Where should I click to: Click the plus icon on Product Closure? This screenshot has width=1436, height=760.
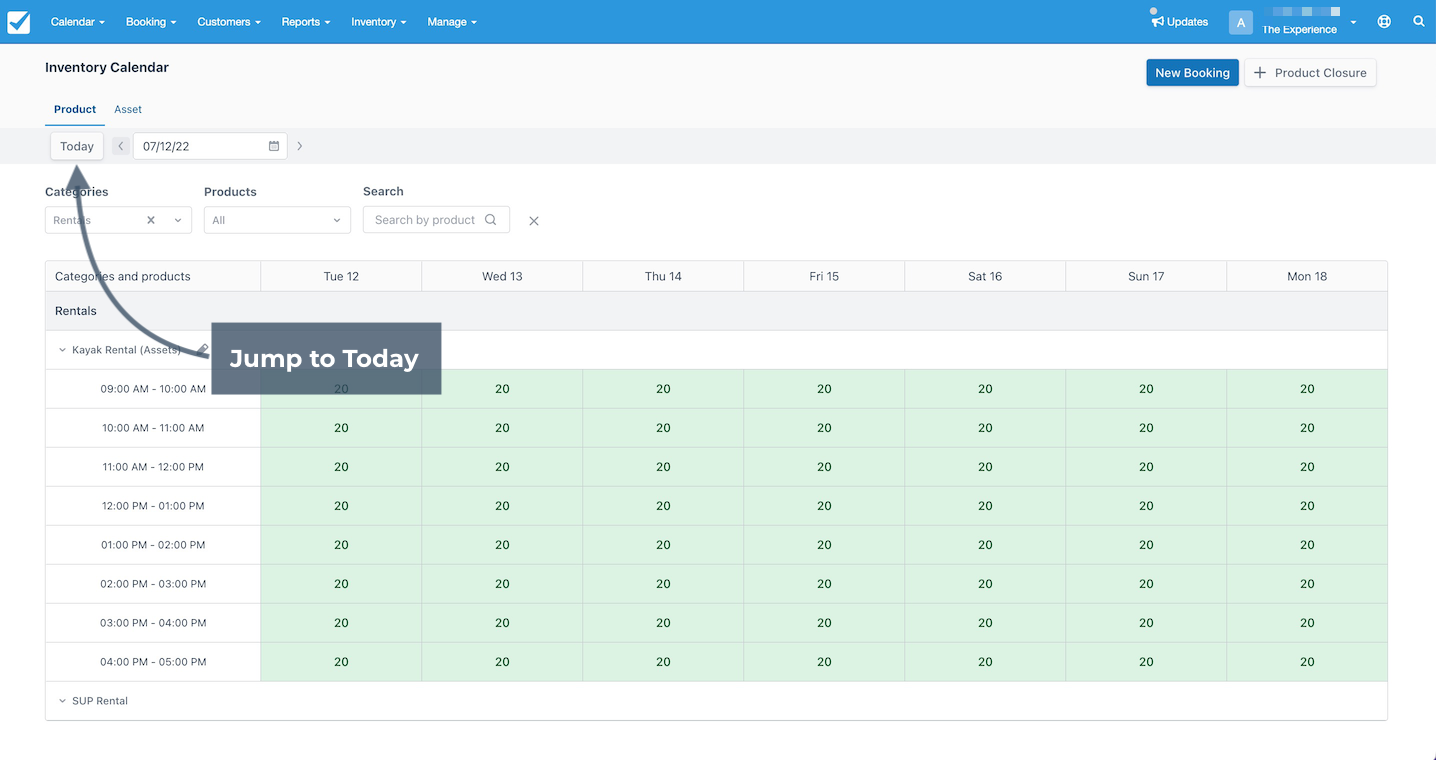[x=1260, y=73]
